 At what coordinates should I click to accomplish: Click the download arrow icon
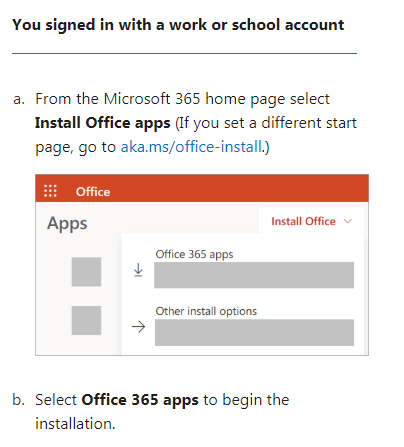pyautogui.click(x=138, y=270)
